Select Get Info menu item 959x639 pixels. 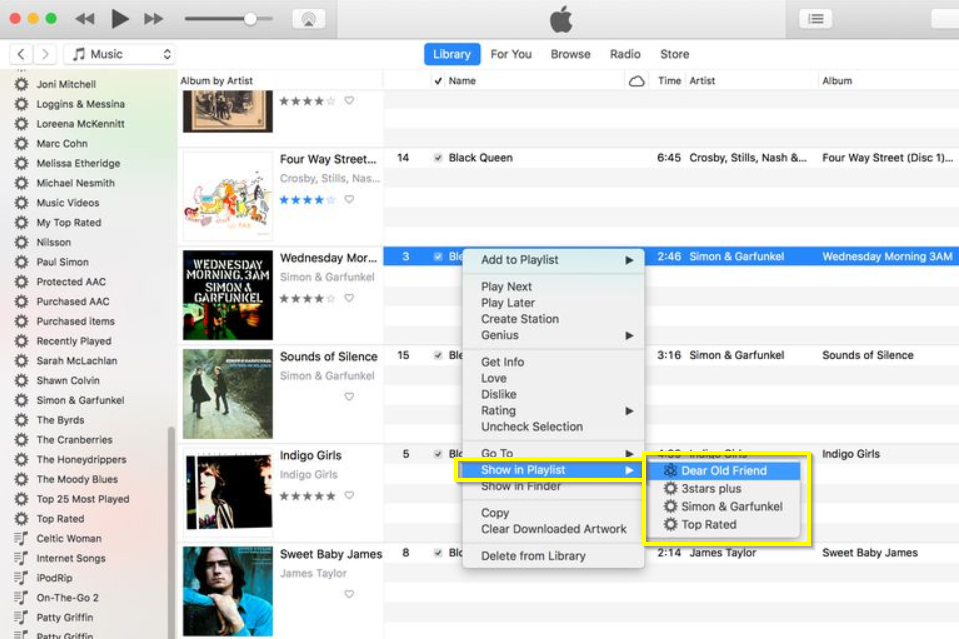tap(502, 362)
